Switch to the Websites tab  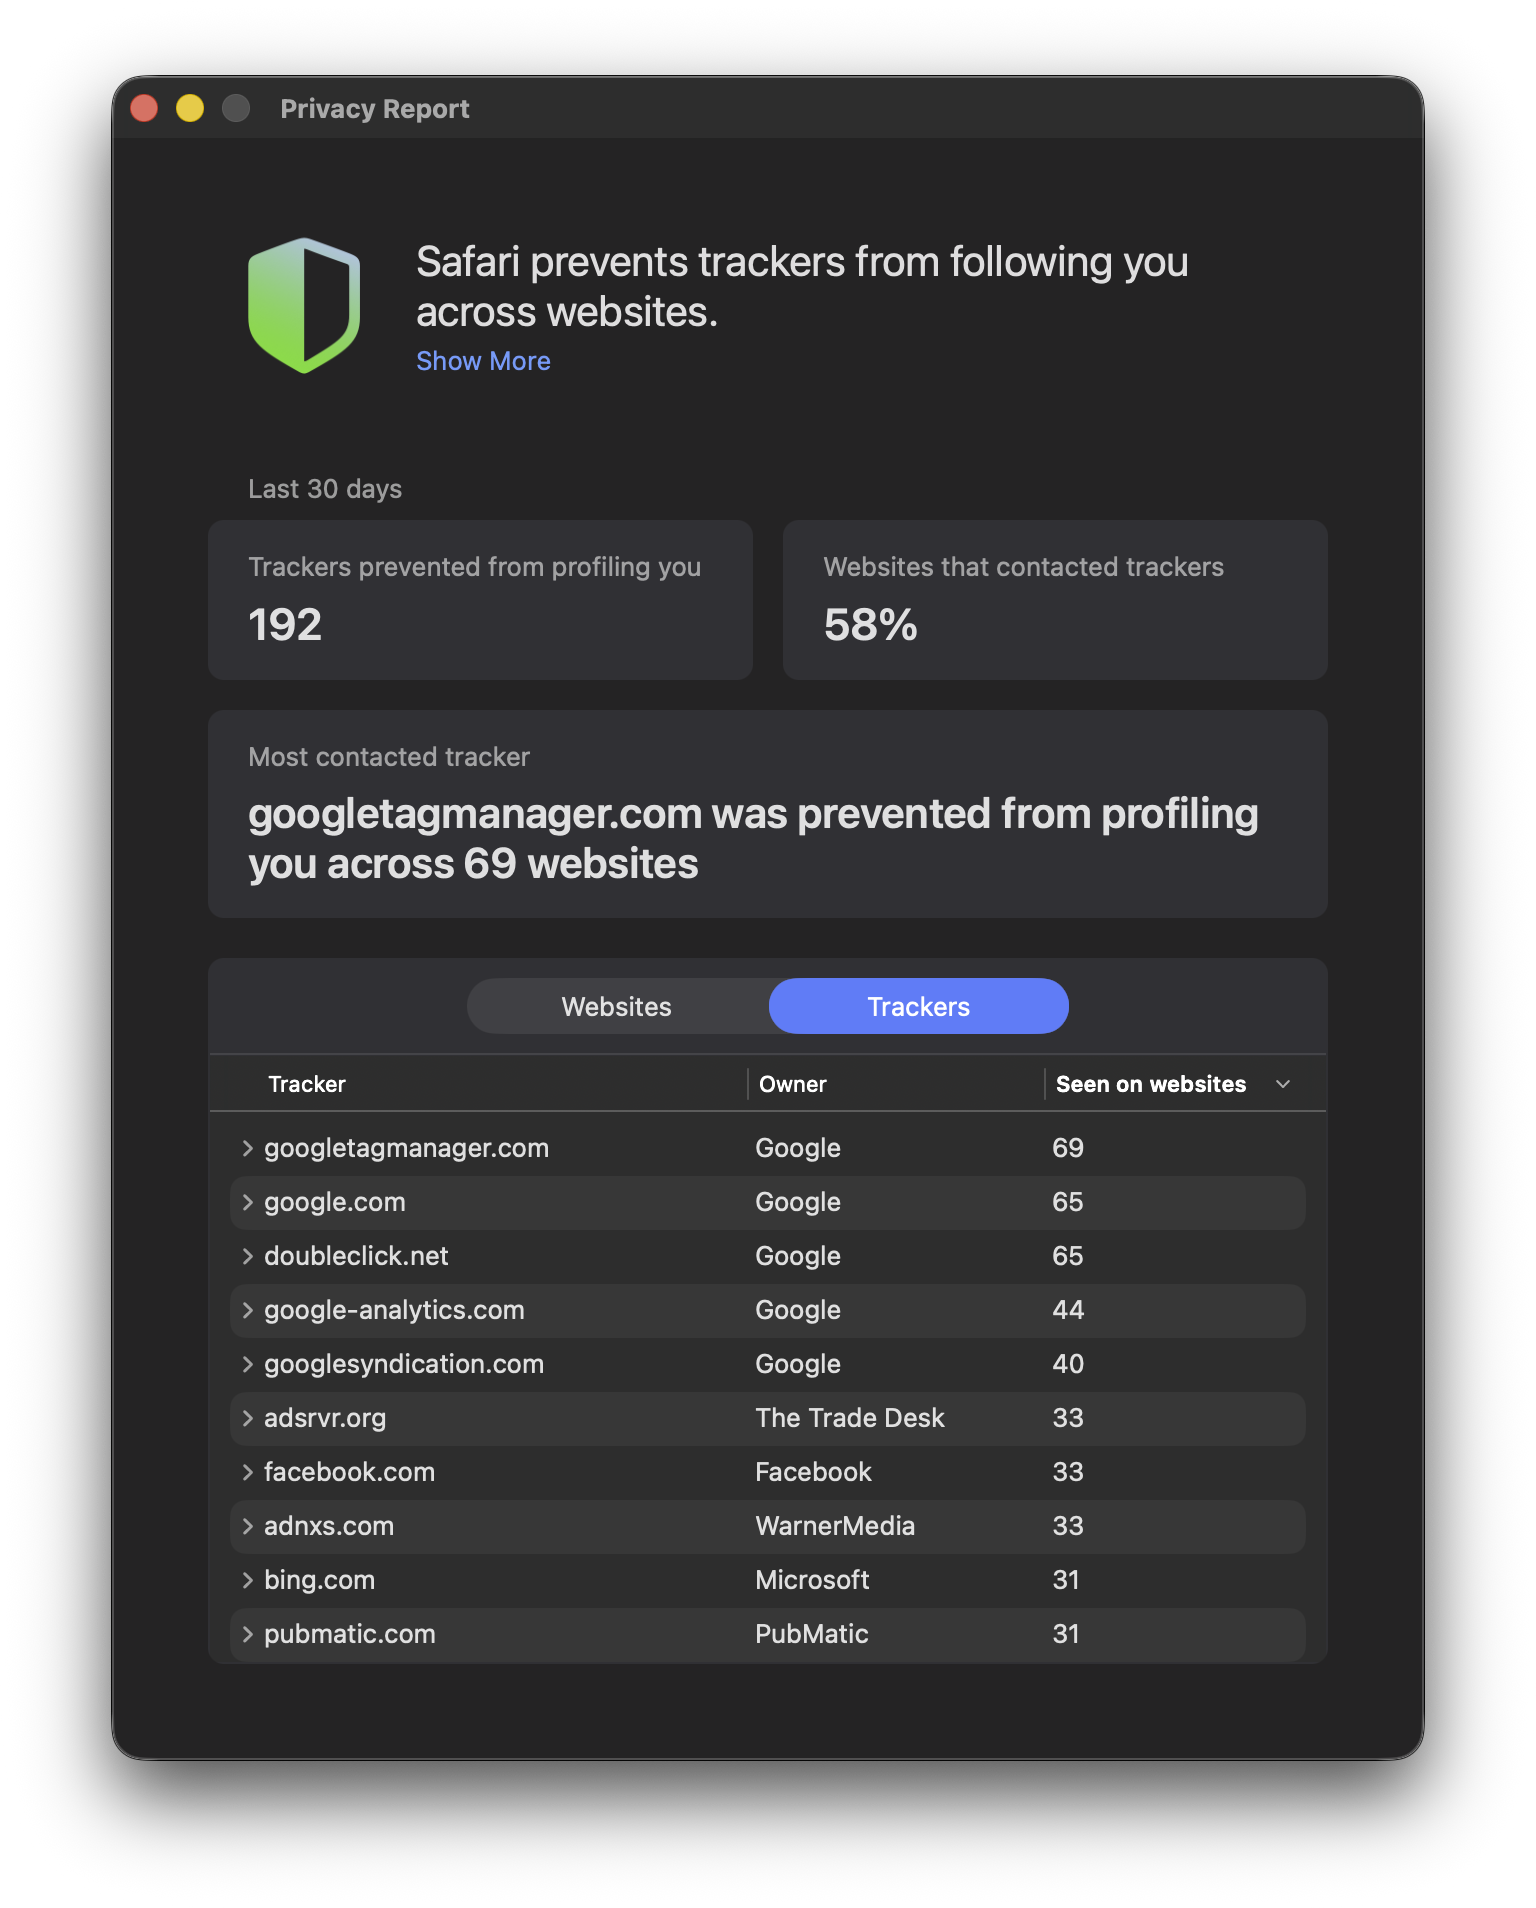coord(617,1007)
